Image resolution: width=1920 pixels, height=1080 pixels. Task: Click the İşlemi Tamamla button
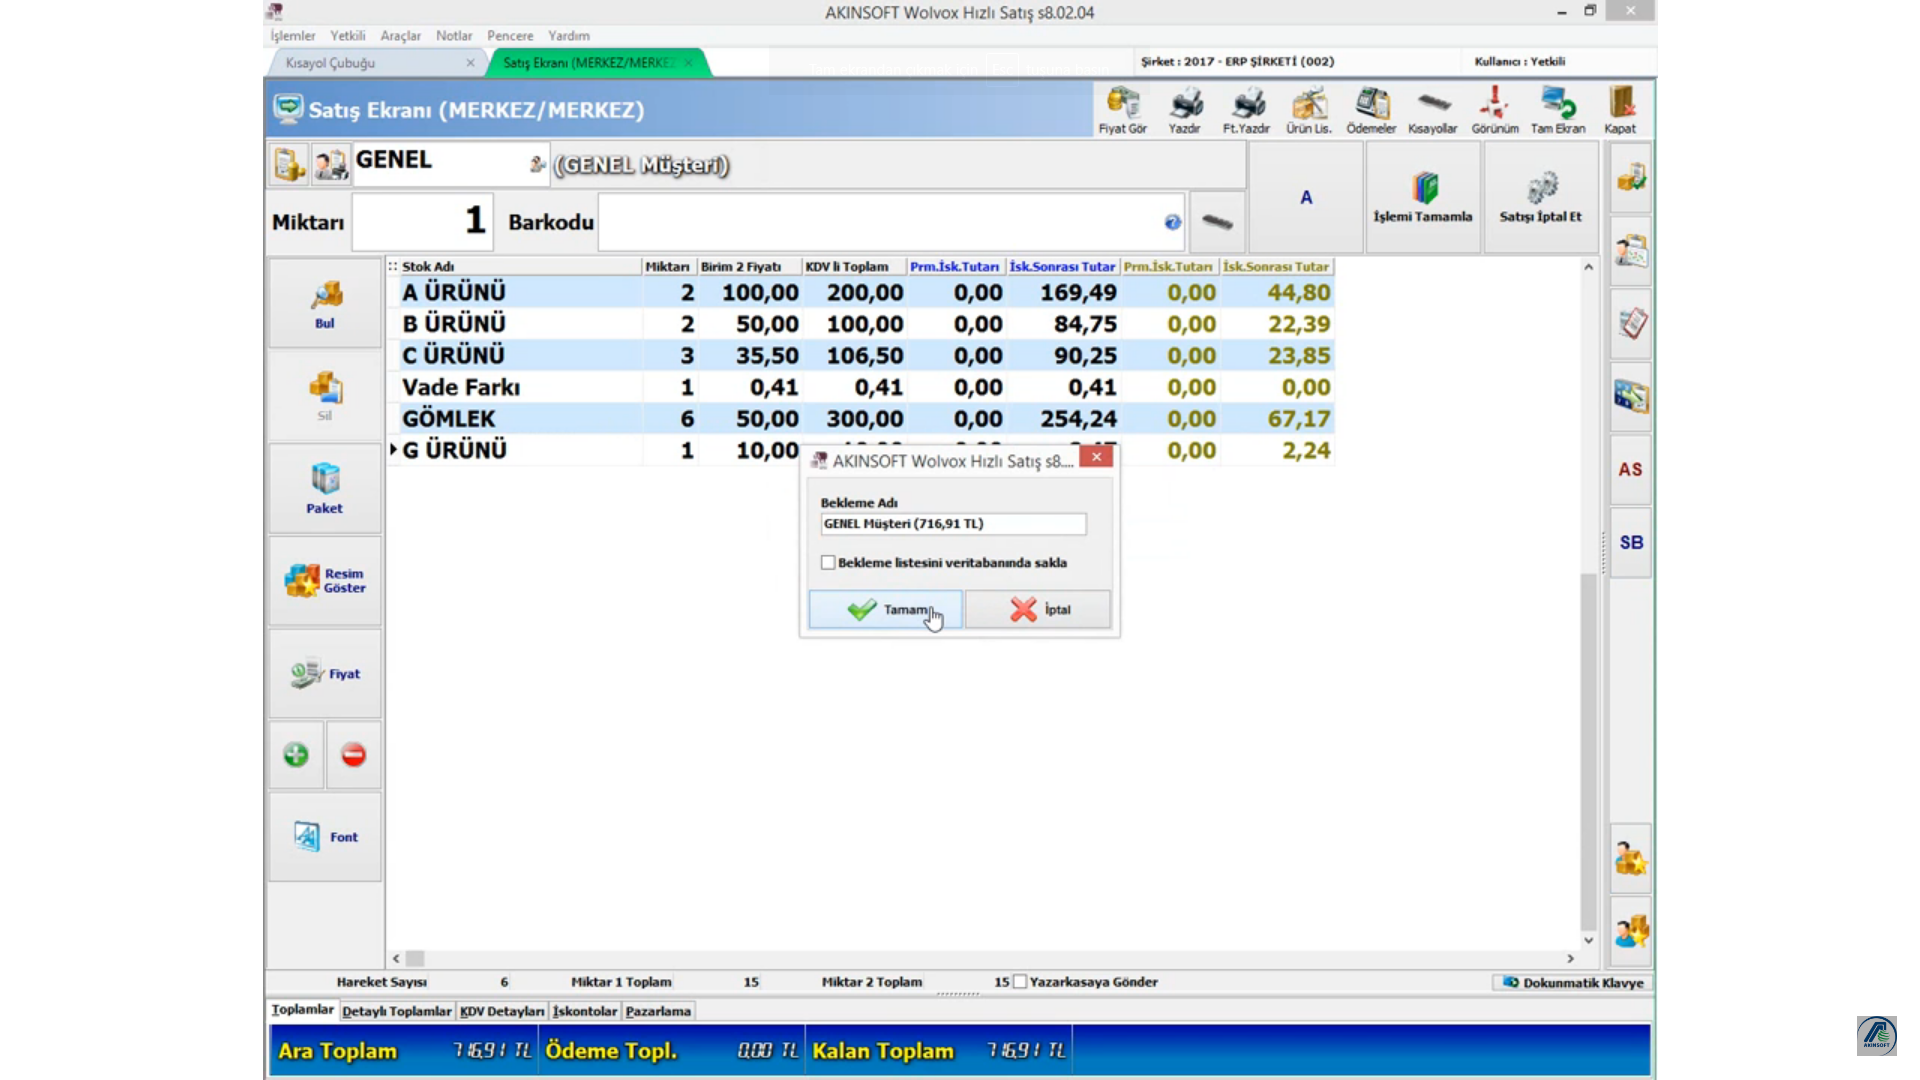(1423, 197)
